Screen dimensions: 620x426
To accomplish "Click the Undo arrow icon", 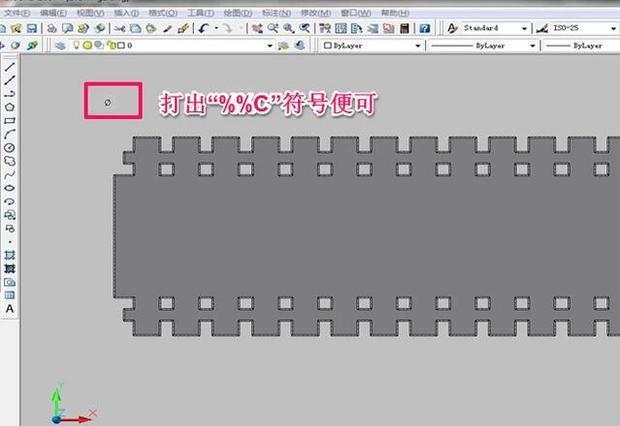I will [204, 29].
